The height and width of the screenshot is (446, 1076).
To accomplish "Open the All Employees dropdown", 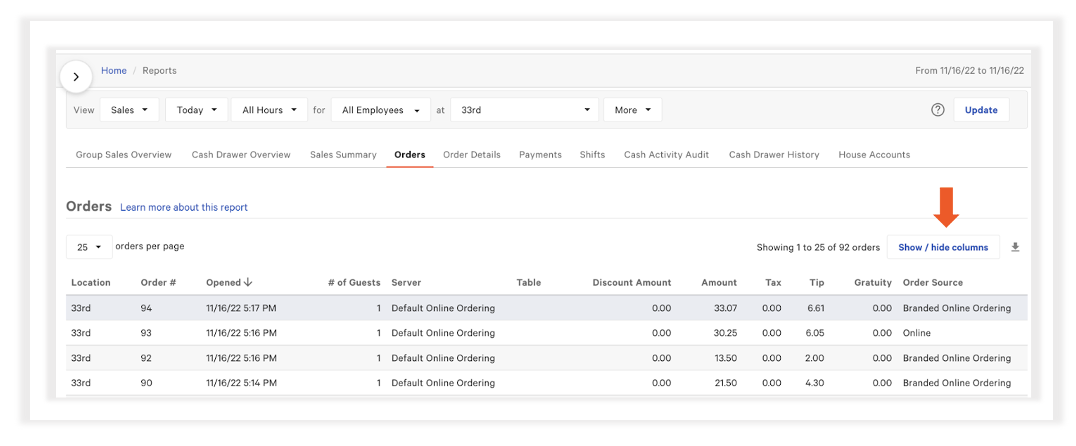I will [380, 110].
